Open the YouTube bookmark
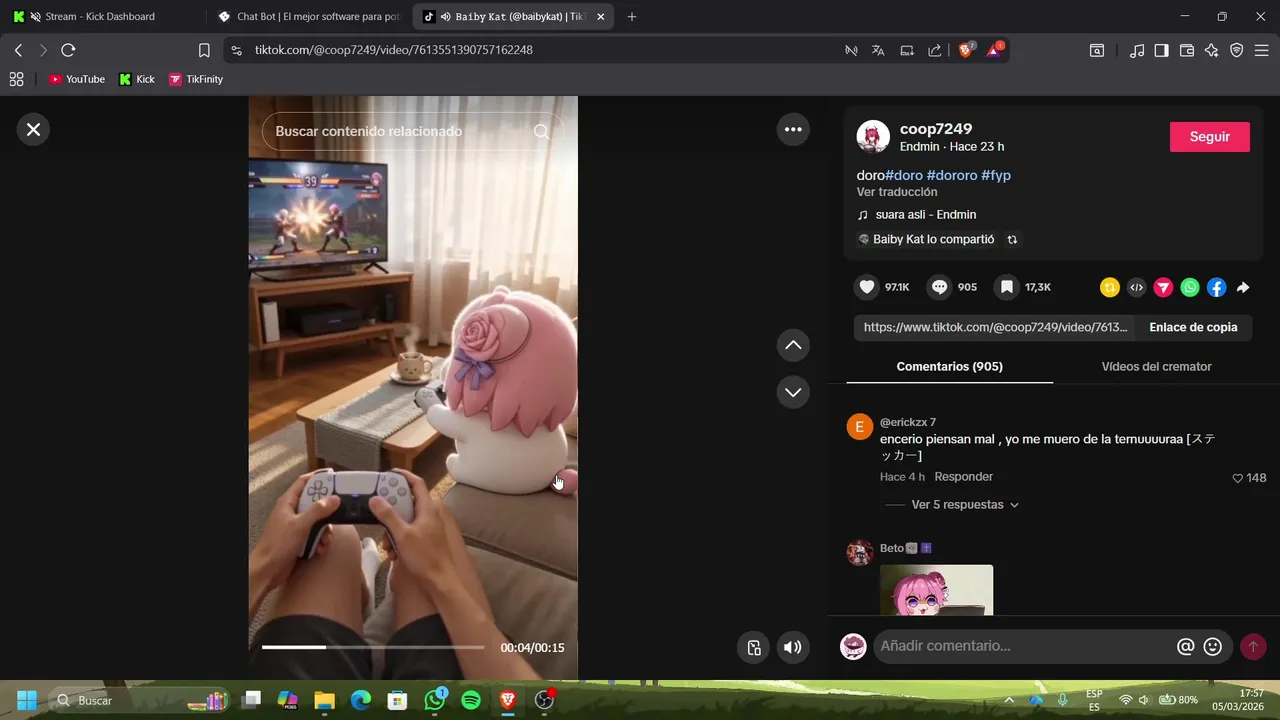Screen dimensions: 1280x720 [x=77, y=79]
